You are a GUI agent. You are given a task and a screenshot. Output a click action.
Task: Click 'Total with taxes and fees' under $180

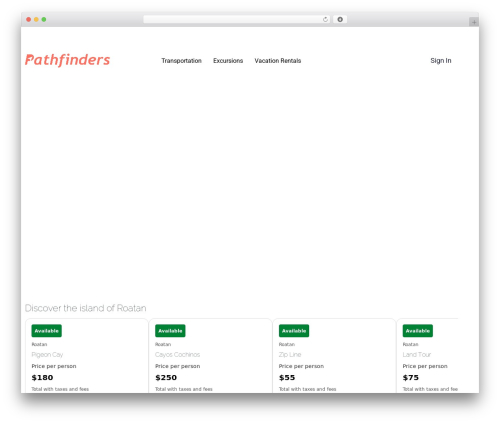click(60, 389)
